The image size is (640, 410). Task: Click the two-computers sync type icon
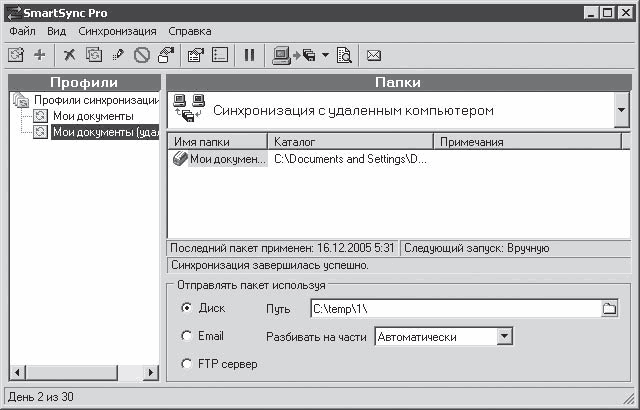tap(189, 109)
